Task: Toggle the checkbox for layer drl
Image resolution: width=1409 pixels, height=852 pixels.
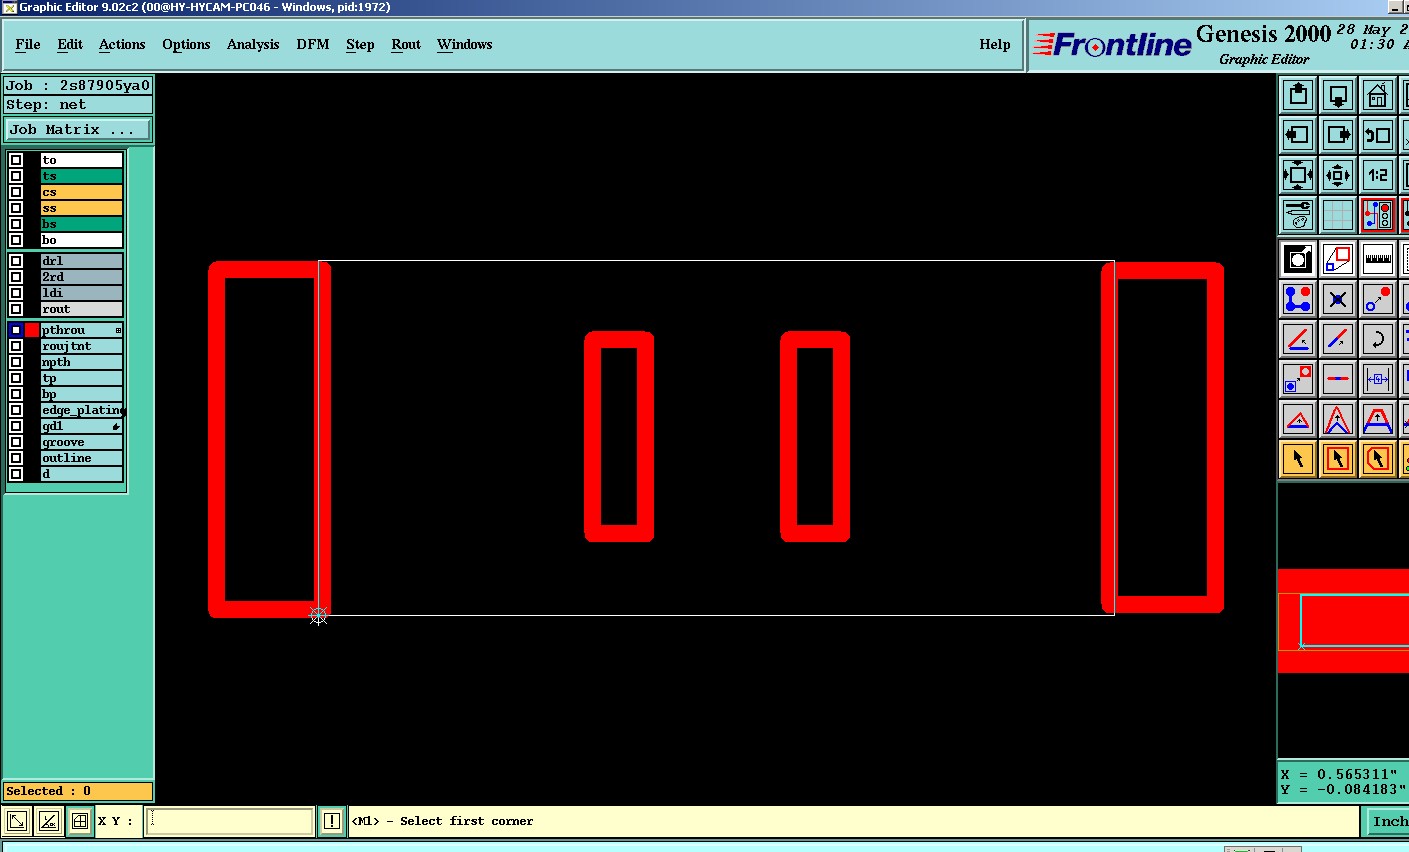Action: point(16,261)
